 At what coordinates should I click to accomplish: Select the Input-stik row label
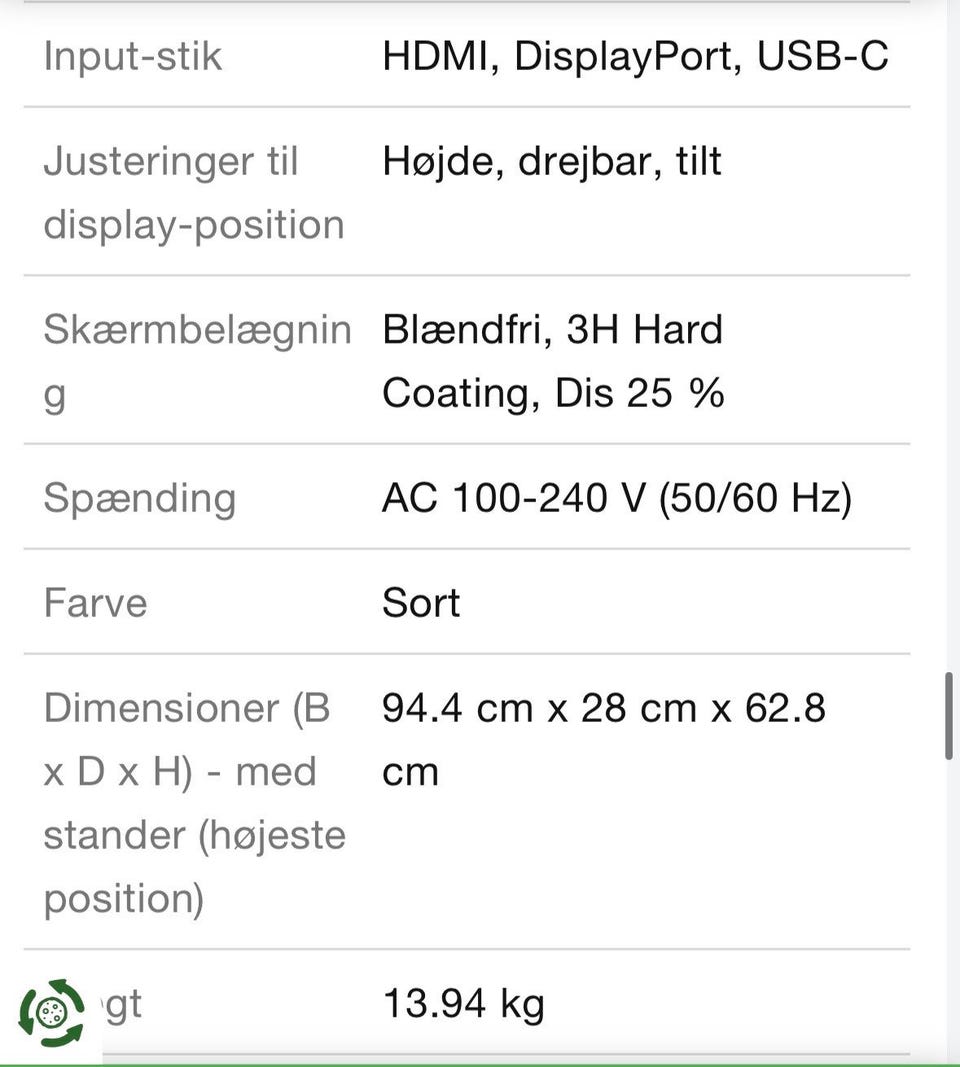132,56
